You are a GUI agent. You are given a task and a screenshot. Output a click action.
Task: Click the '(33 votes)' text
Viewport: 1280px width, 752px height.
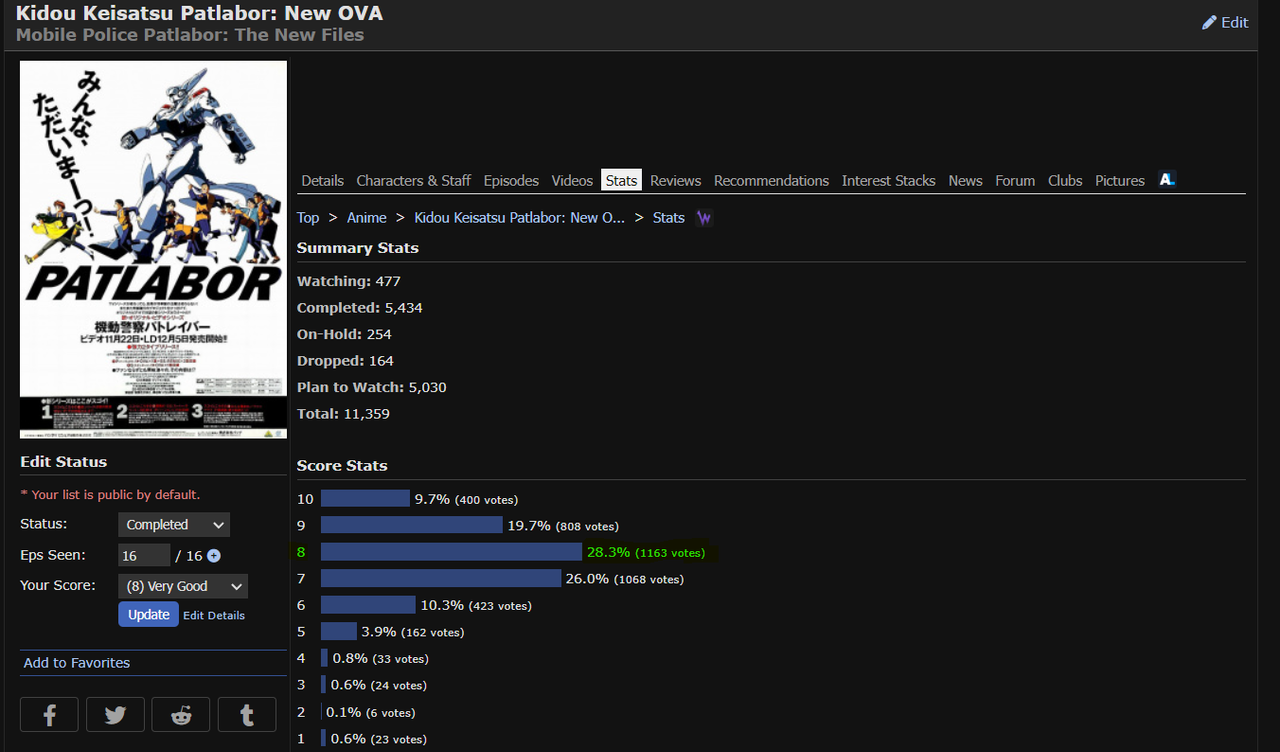(x=400, y=659)
